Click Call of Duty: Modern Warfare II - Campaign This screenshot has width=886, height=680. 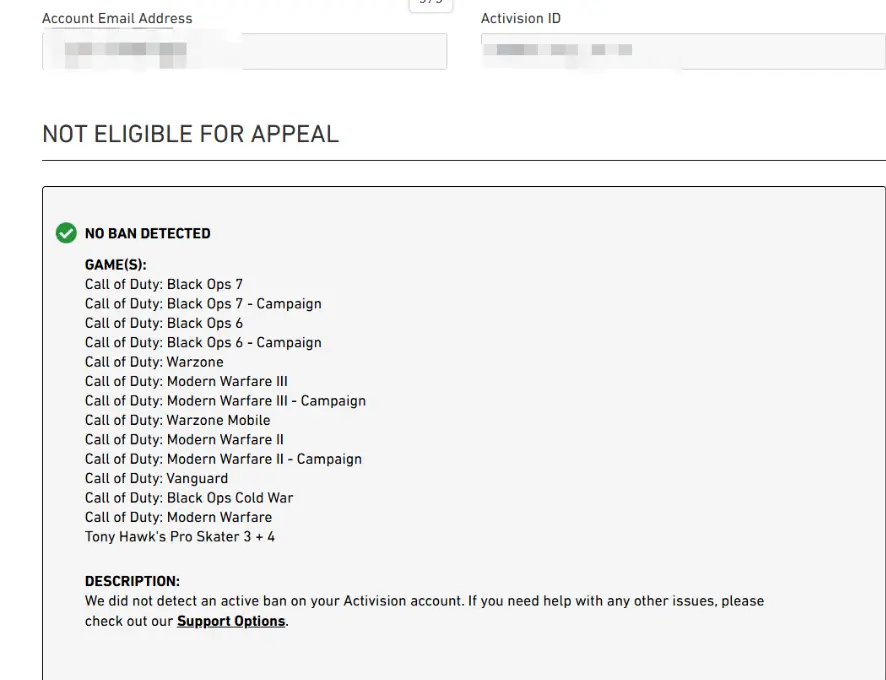tap(223, 459)
